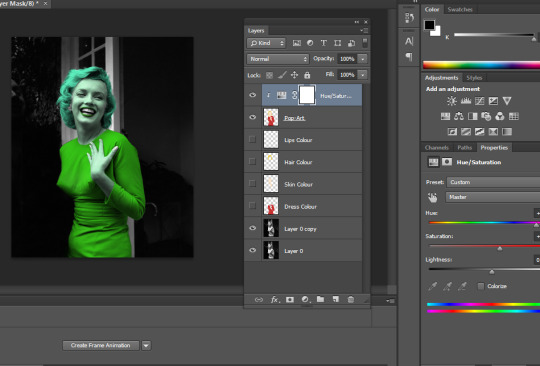540x366 pixels.
Task: Add Gradient Map adjustment
Action: pos(507,132)
